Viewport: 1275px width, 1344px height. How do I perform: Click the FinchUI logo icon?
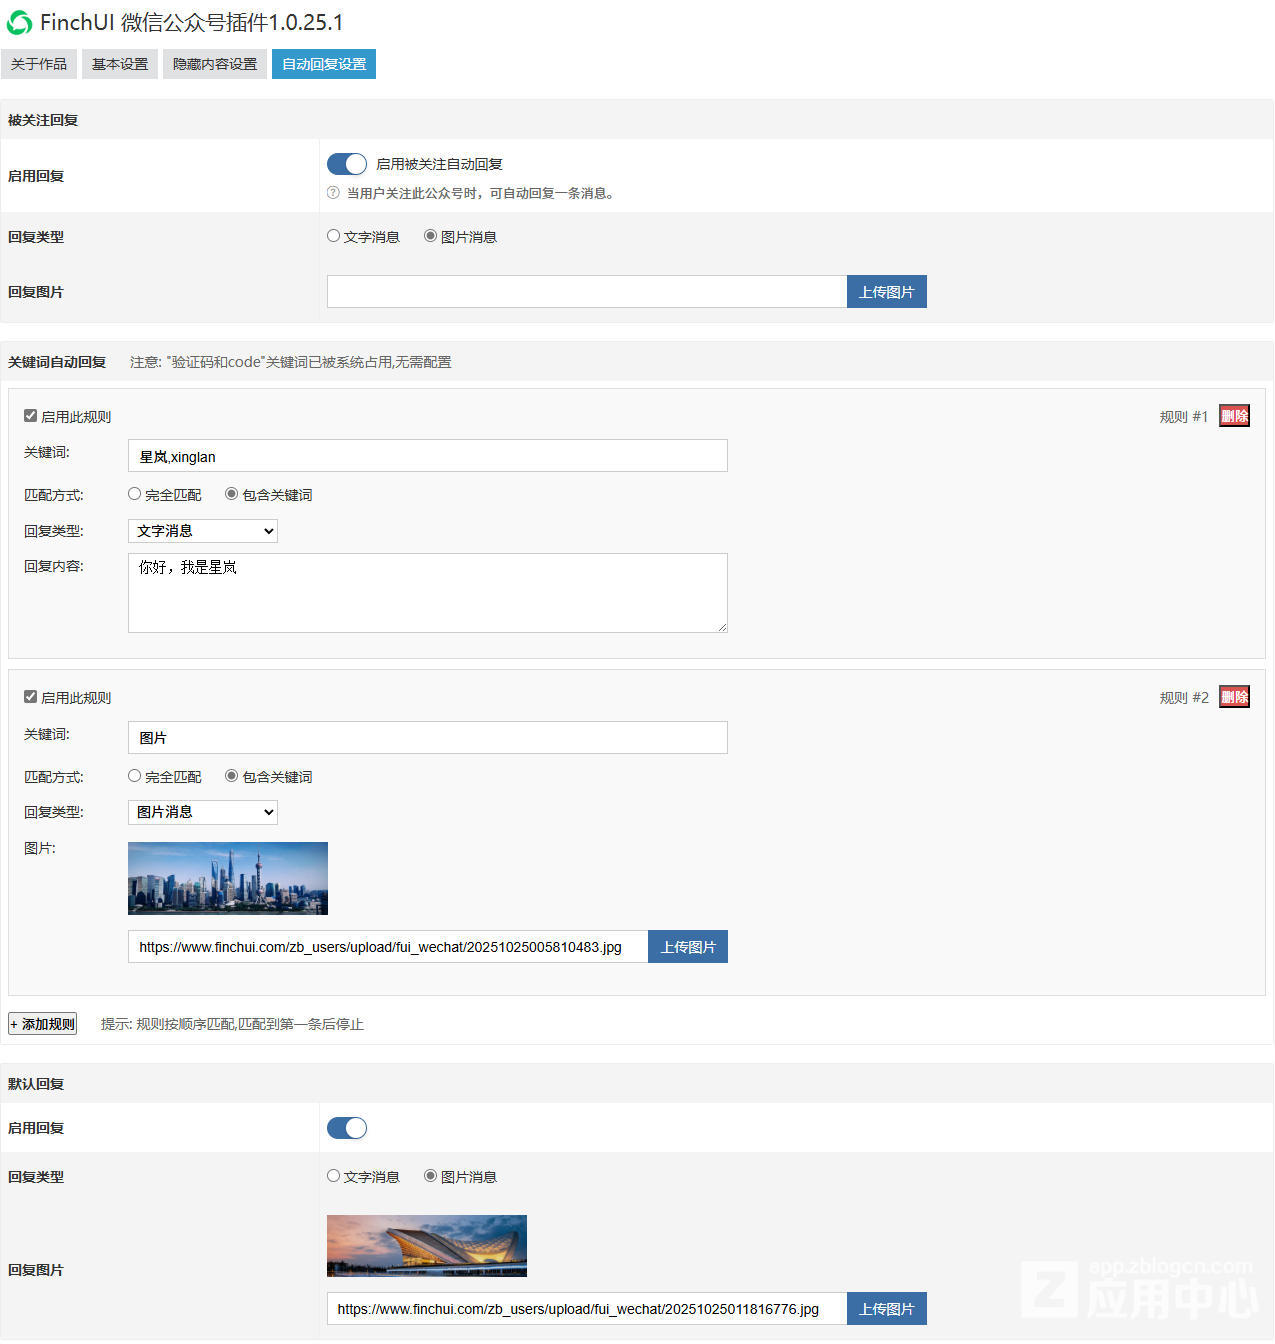click(x=19, y=23)
